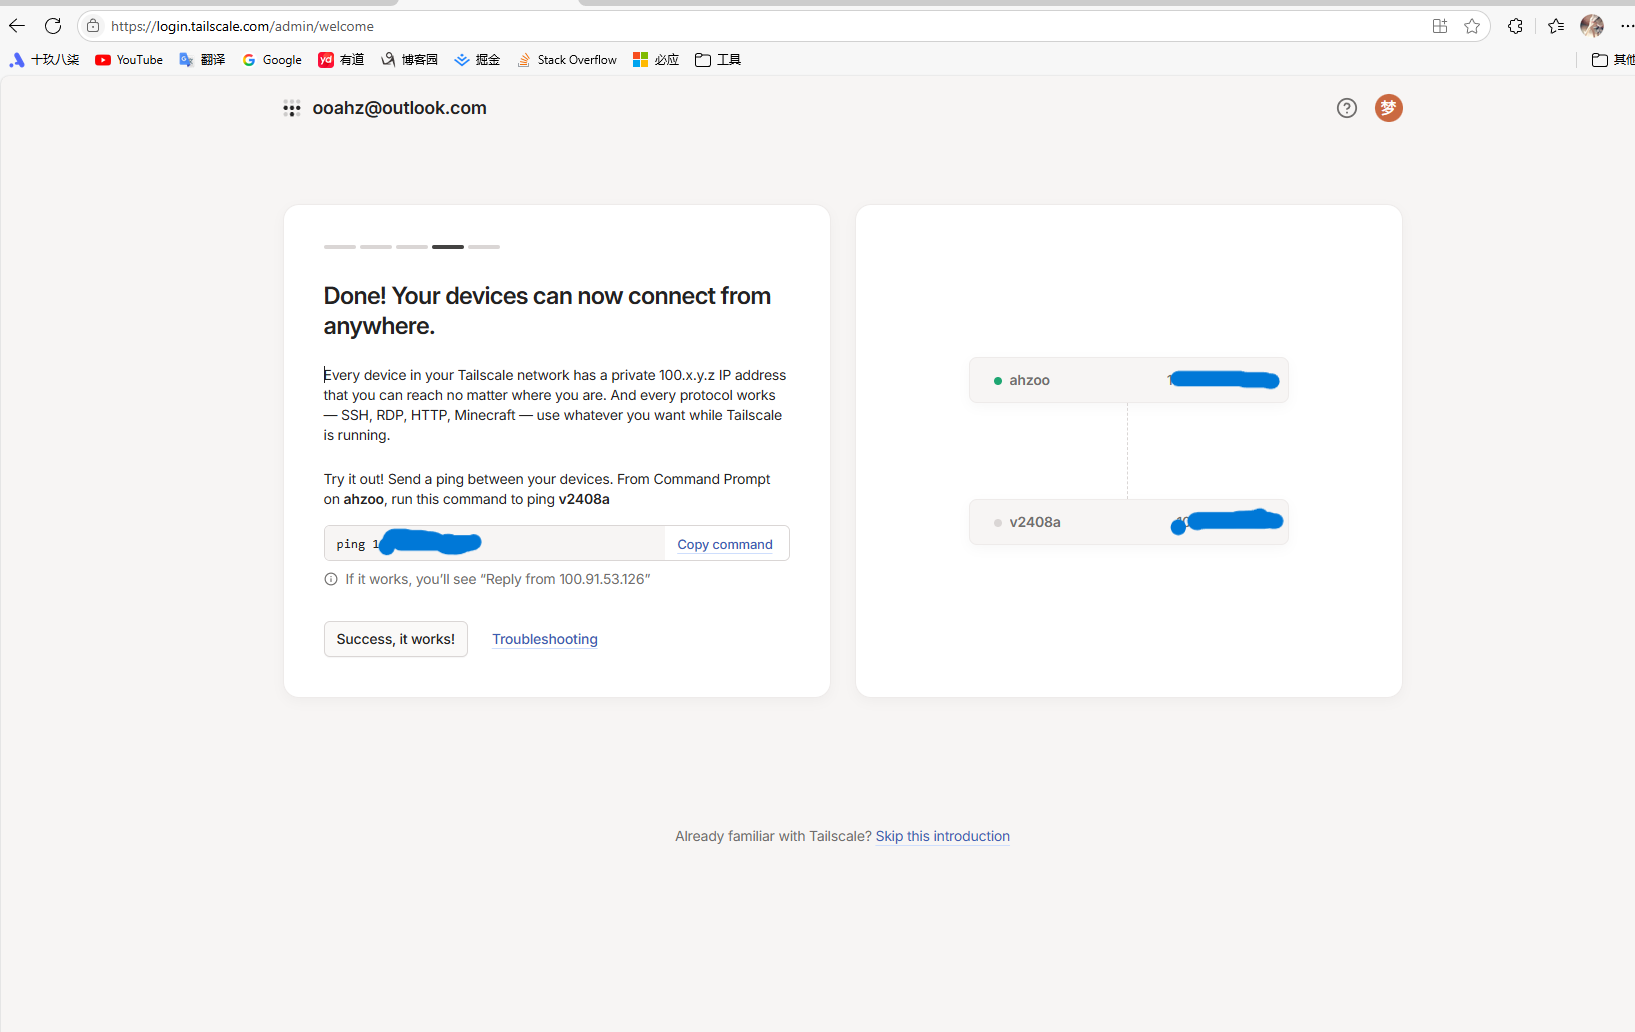Open the Google bookmark
Screen dimensions: 1635x1032
tap(272, 60)
